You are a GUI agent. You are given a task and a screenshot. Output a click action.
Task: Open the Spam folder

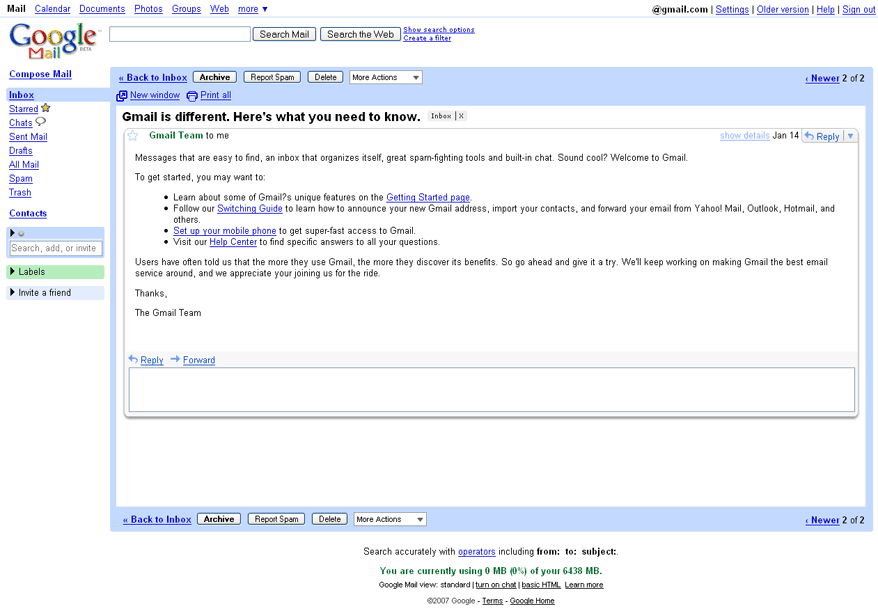click(x=21, y=179)
